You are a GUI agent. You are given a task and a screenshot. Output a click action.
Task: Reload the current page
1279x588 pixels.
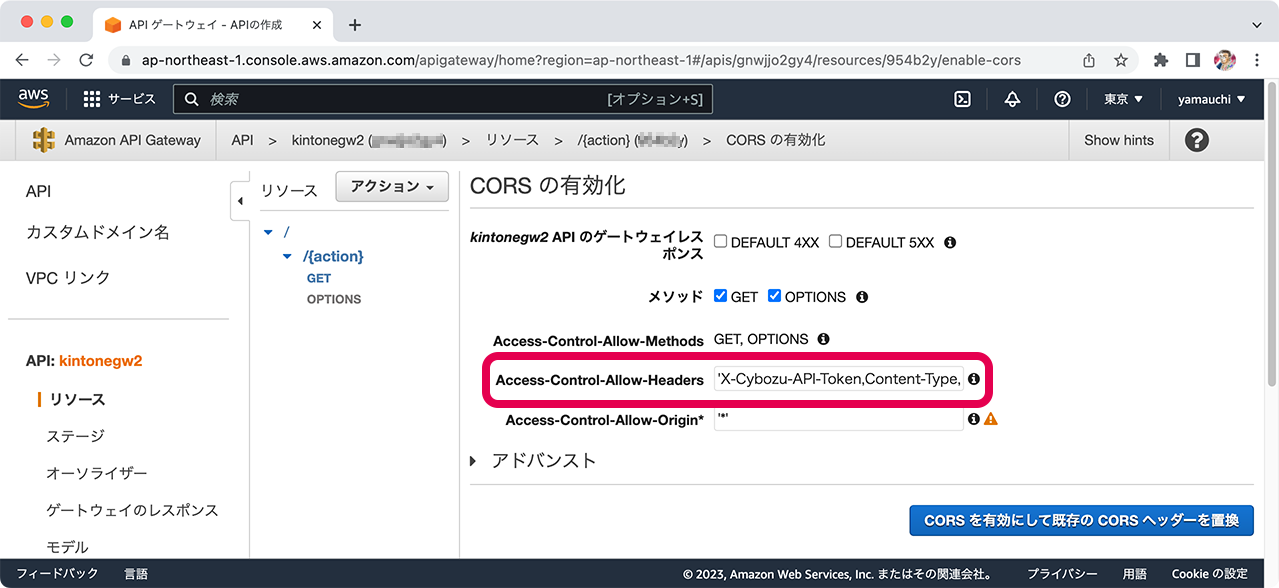(87, 60)
